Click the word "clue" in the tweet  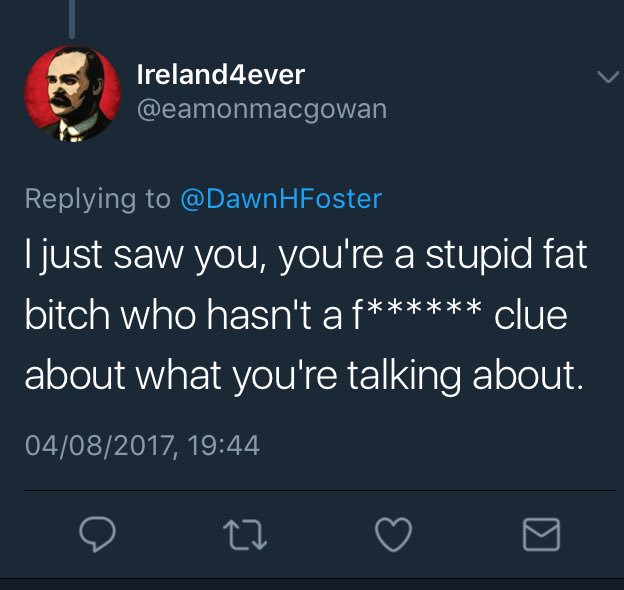tap(531, 315)
